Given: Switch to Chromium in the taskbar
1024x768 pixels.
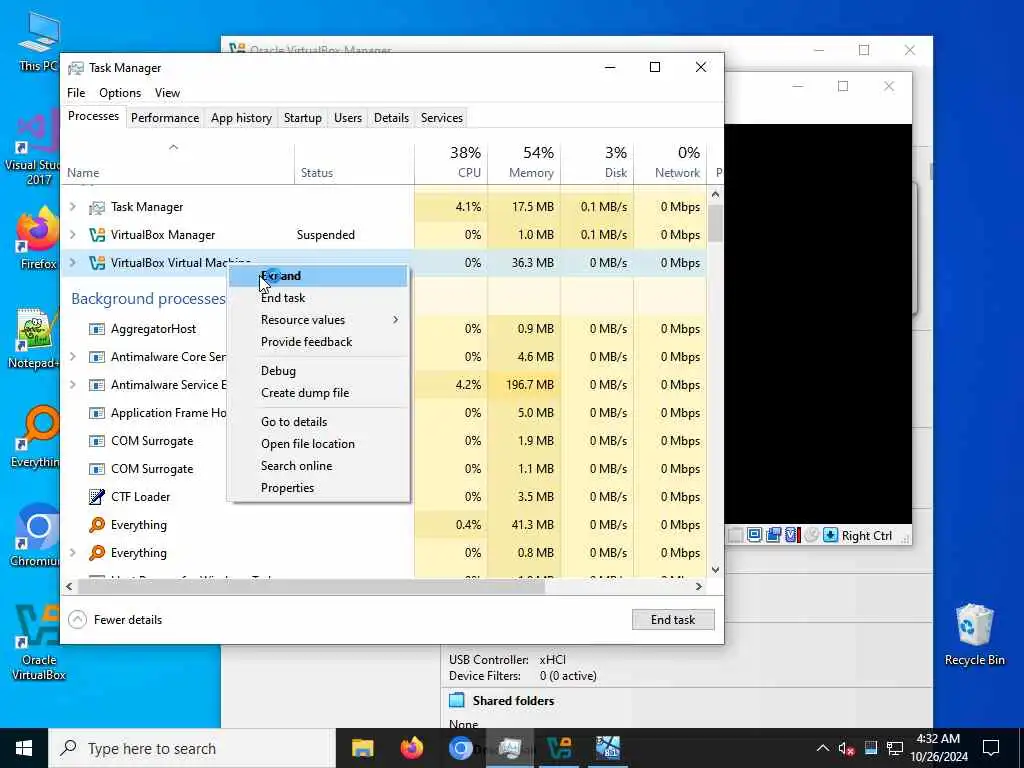Looking at the screenshot, I should (x=460, y=748).
